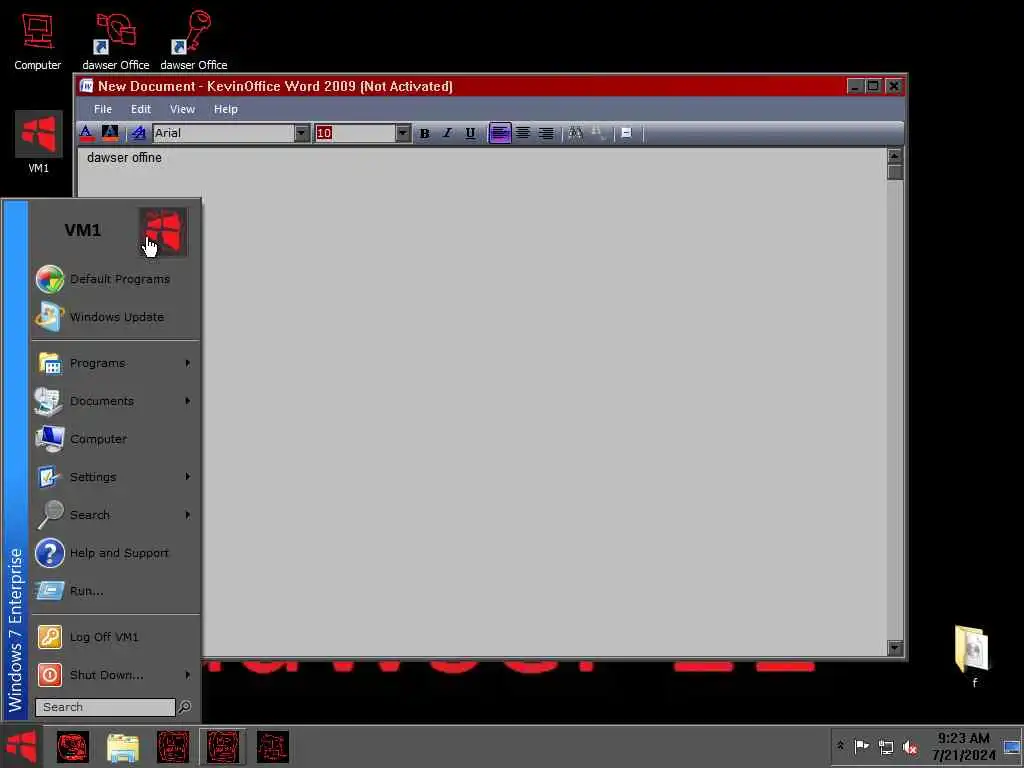
Task: Open the font name dropdown arrow
Action: click(301, 133)
